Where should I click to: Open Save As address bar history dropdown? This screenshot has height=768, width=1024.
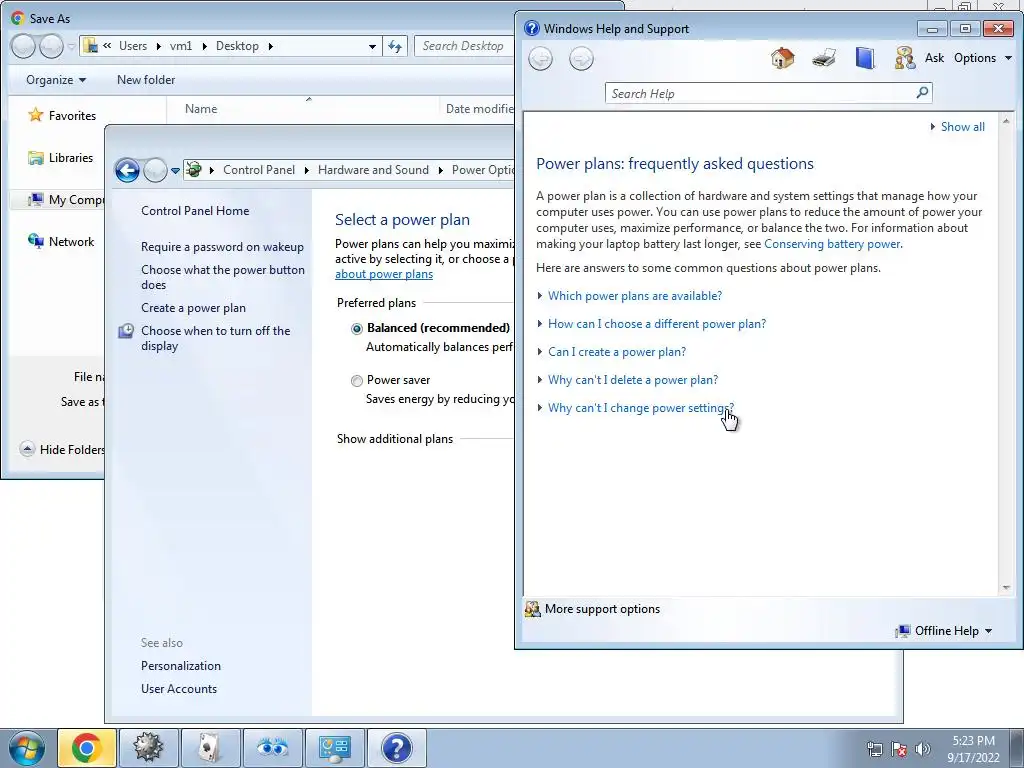pyautogui.click(x=372, y=46)
